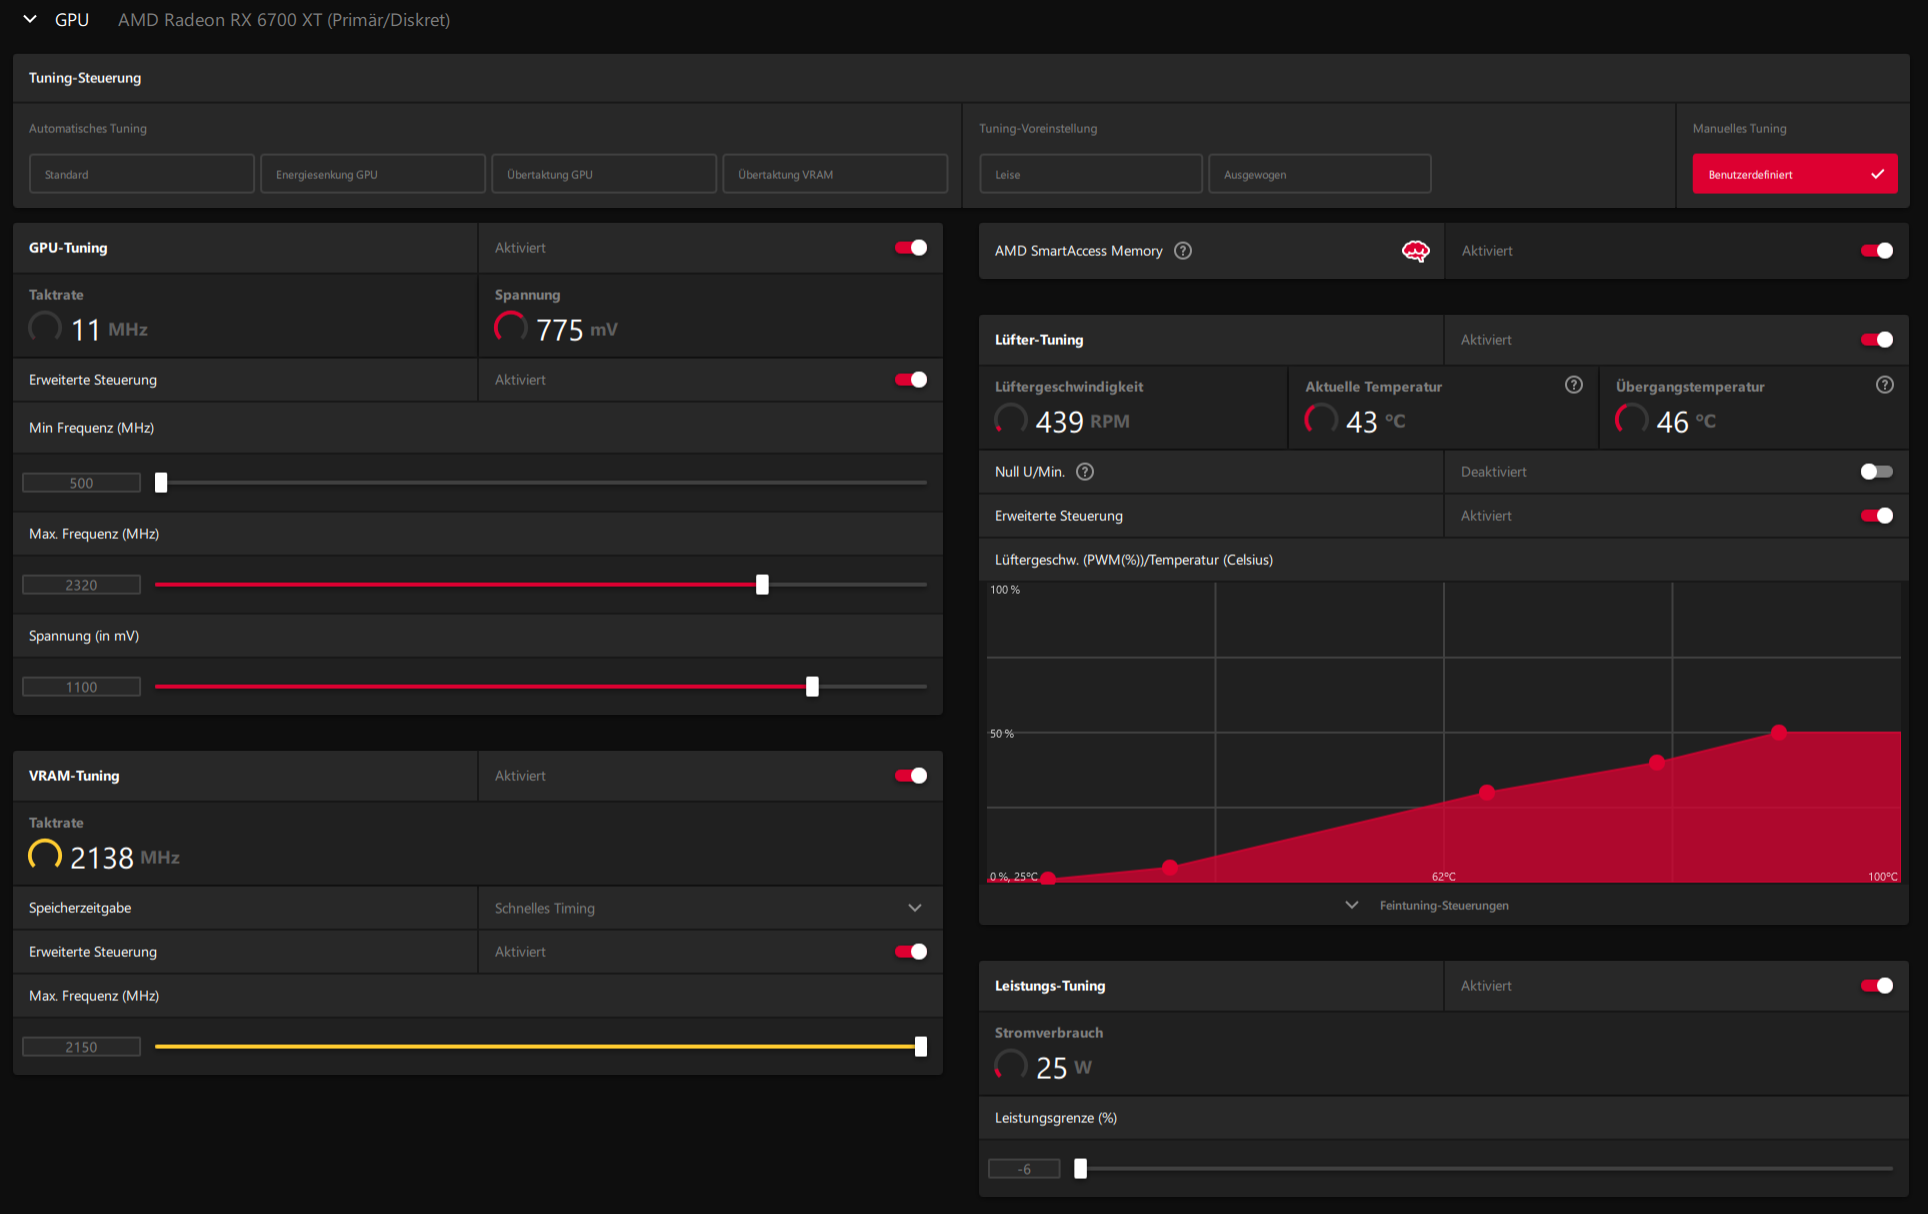Click the second fan curve point
1928x1214 pixels.
(x=1170, y=867)
